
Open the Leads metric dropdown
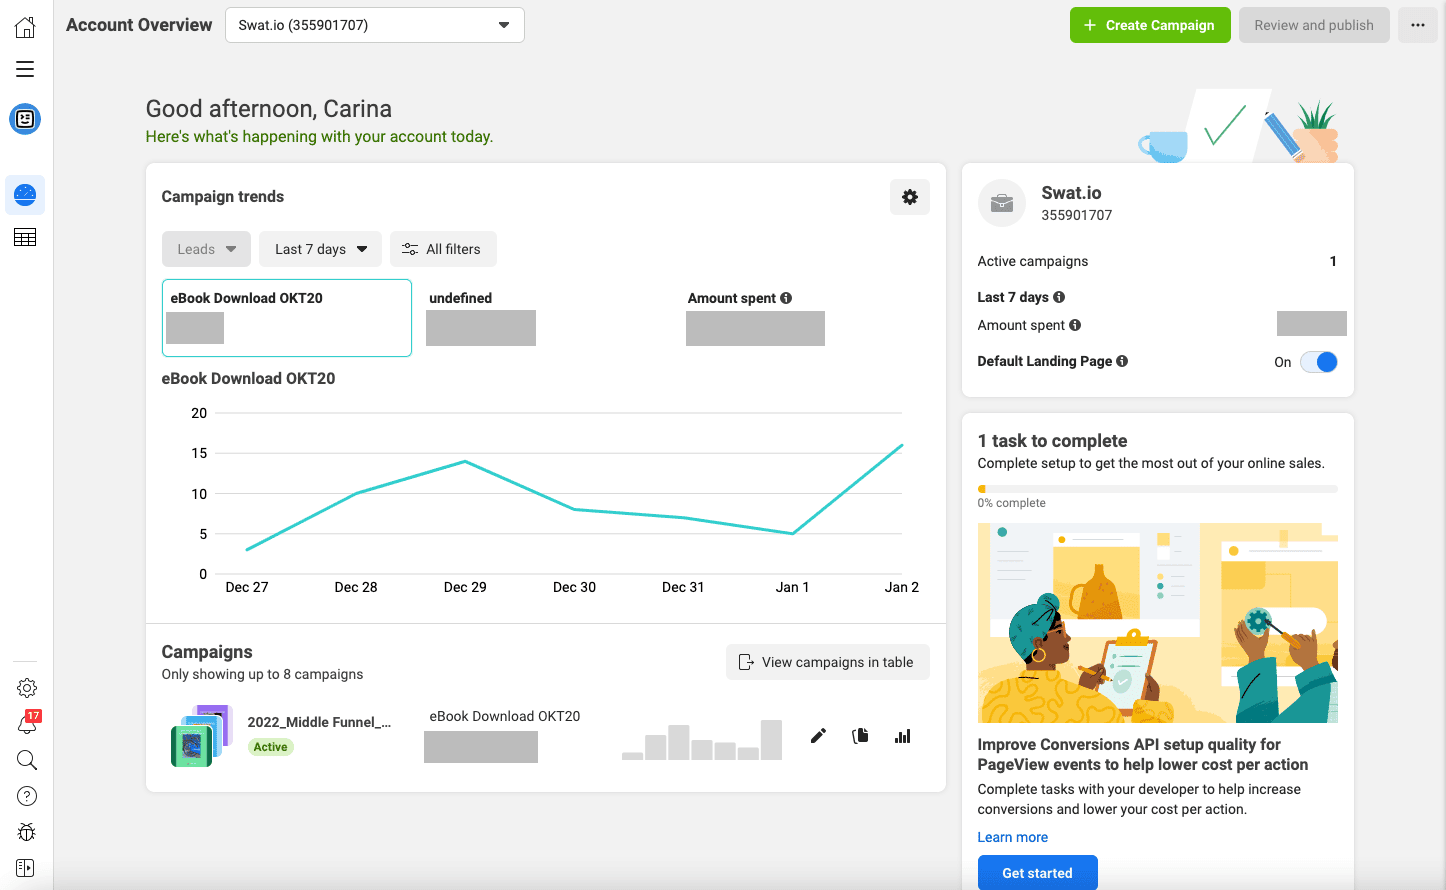tap(206, 248)
